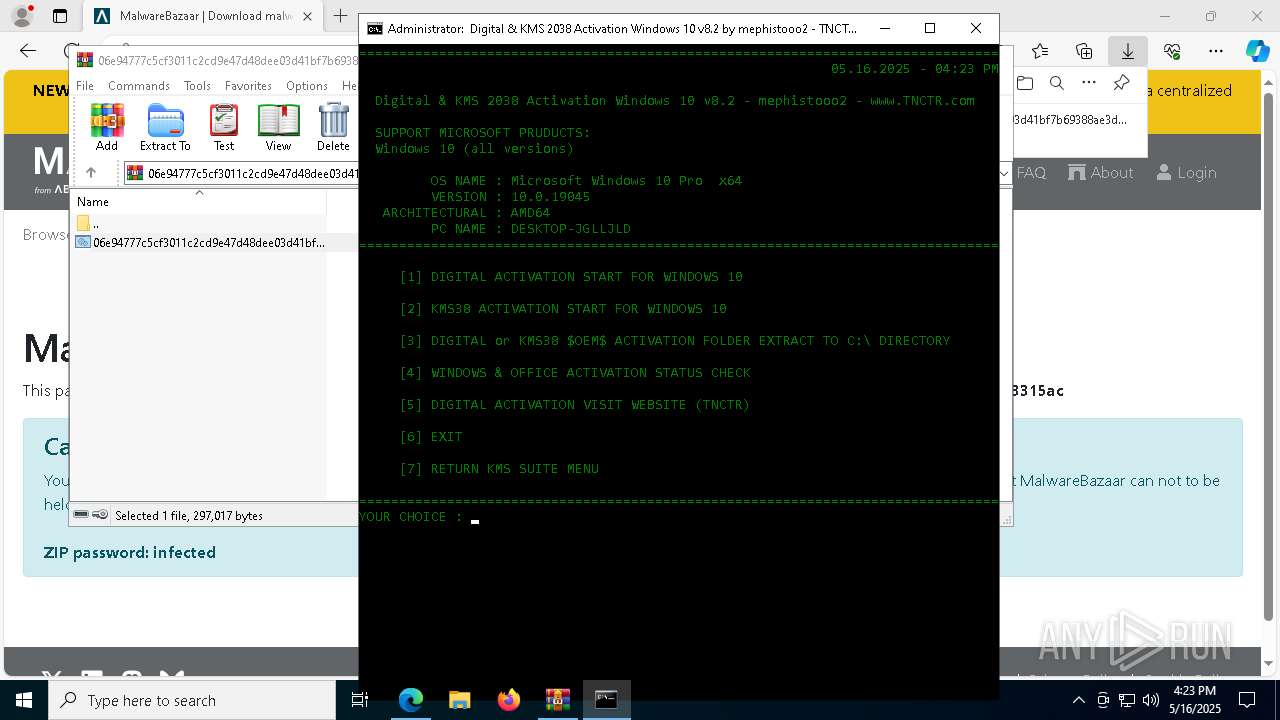Run the WinRAR Test archive tool

click(224, 127)
